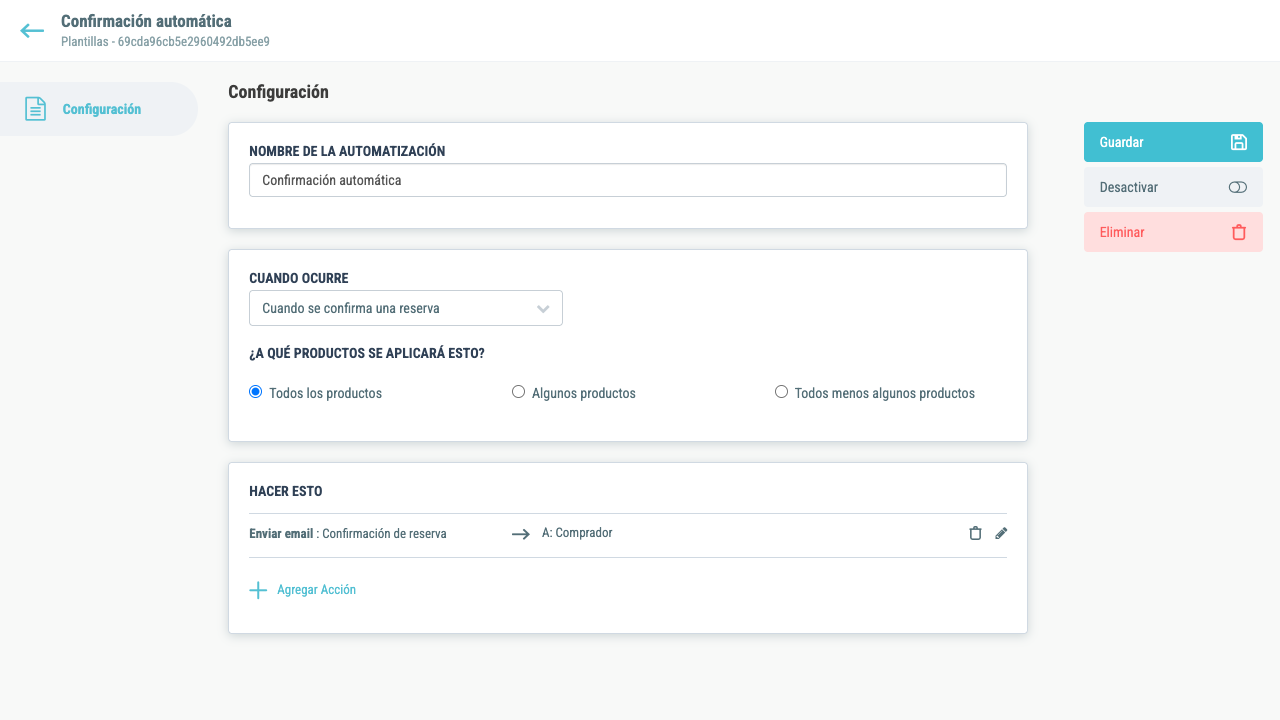The width and height of the screenshot is (1280, 720).
Task: Select the 'Todos los productos' radio button
Action: [x=255, y=392]
